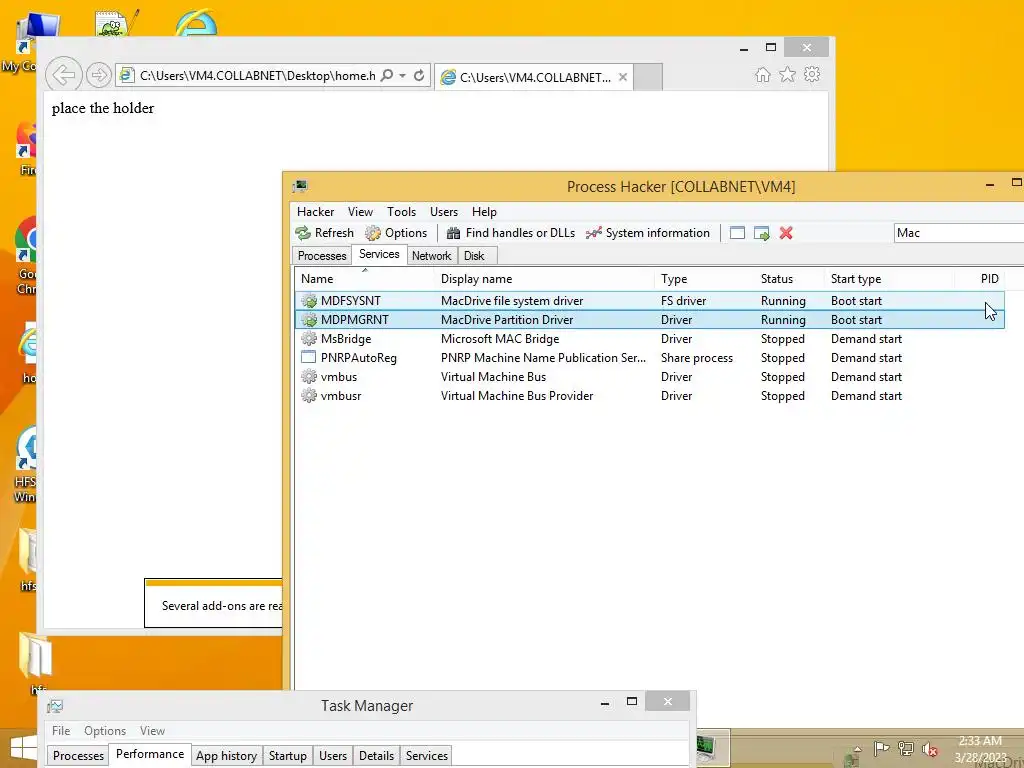Screen dimensions: 1024x768
Task: Switch to App history tab in Task Manager
Action: (x=227, y=756)
